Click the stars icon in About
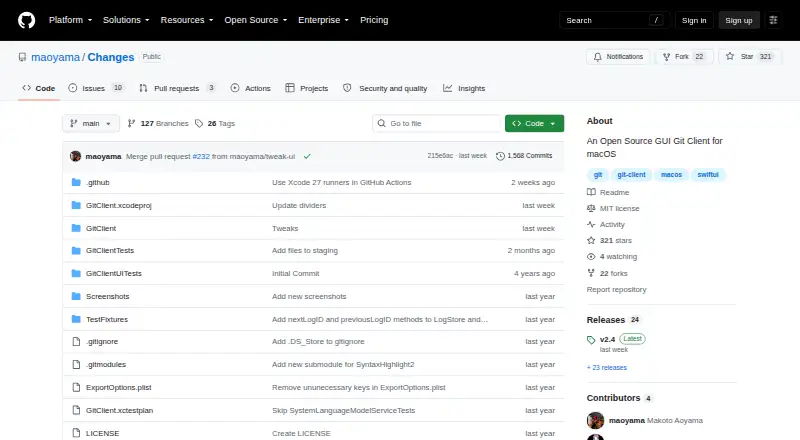Screen dimensions: 800x440 pyautogui.click(x=591, y=240)
